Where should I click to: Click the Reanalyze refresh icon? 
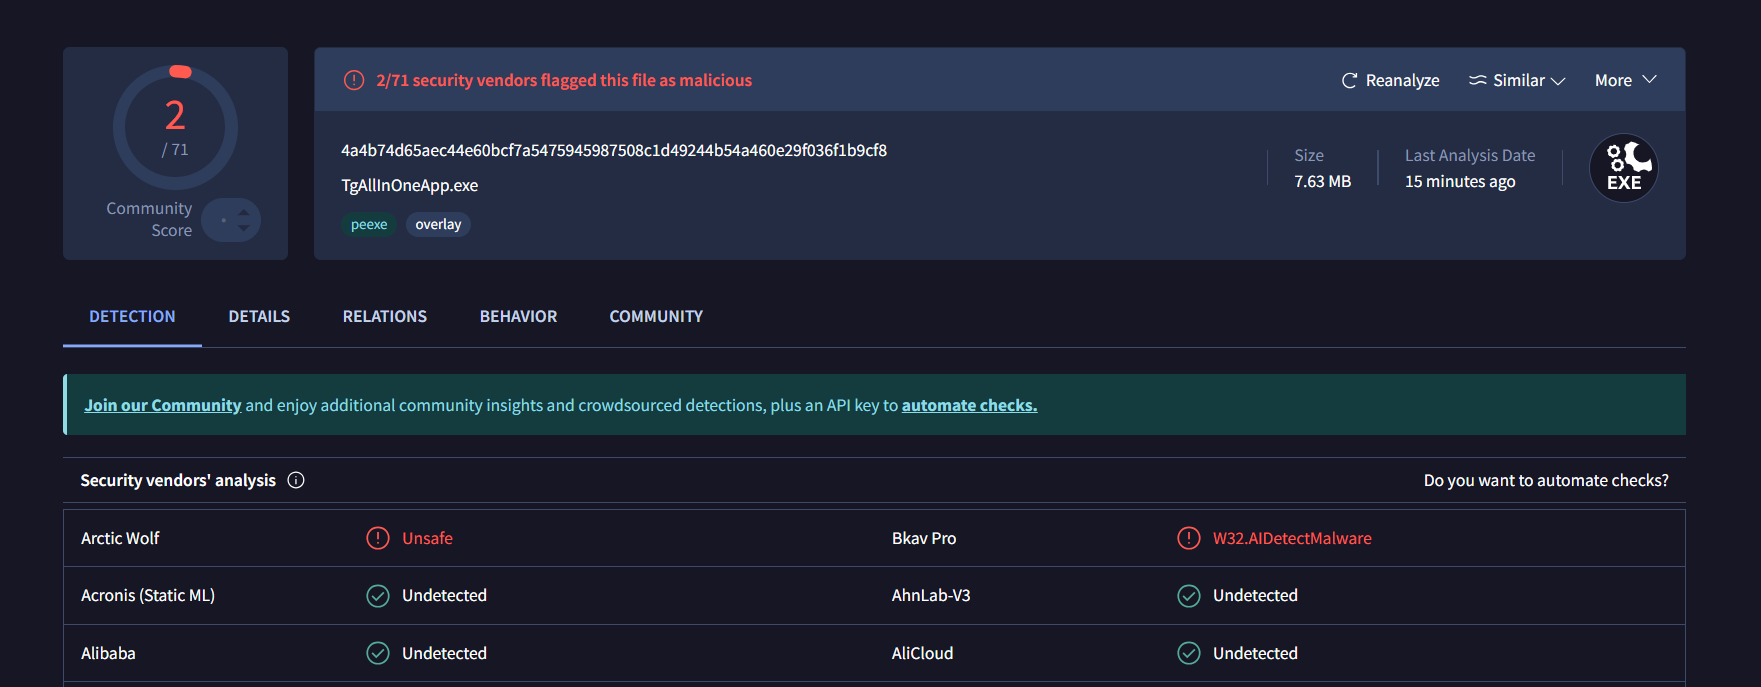(x=1349, y=81)
